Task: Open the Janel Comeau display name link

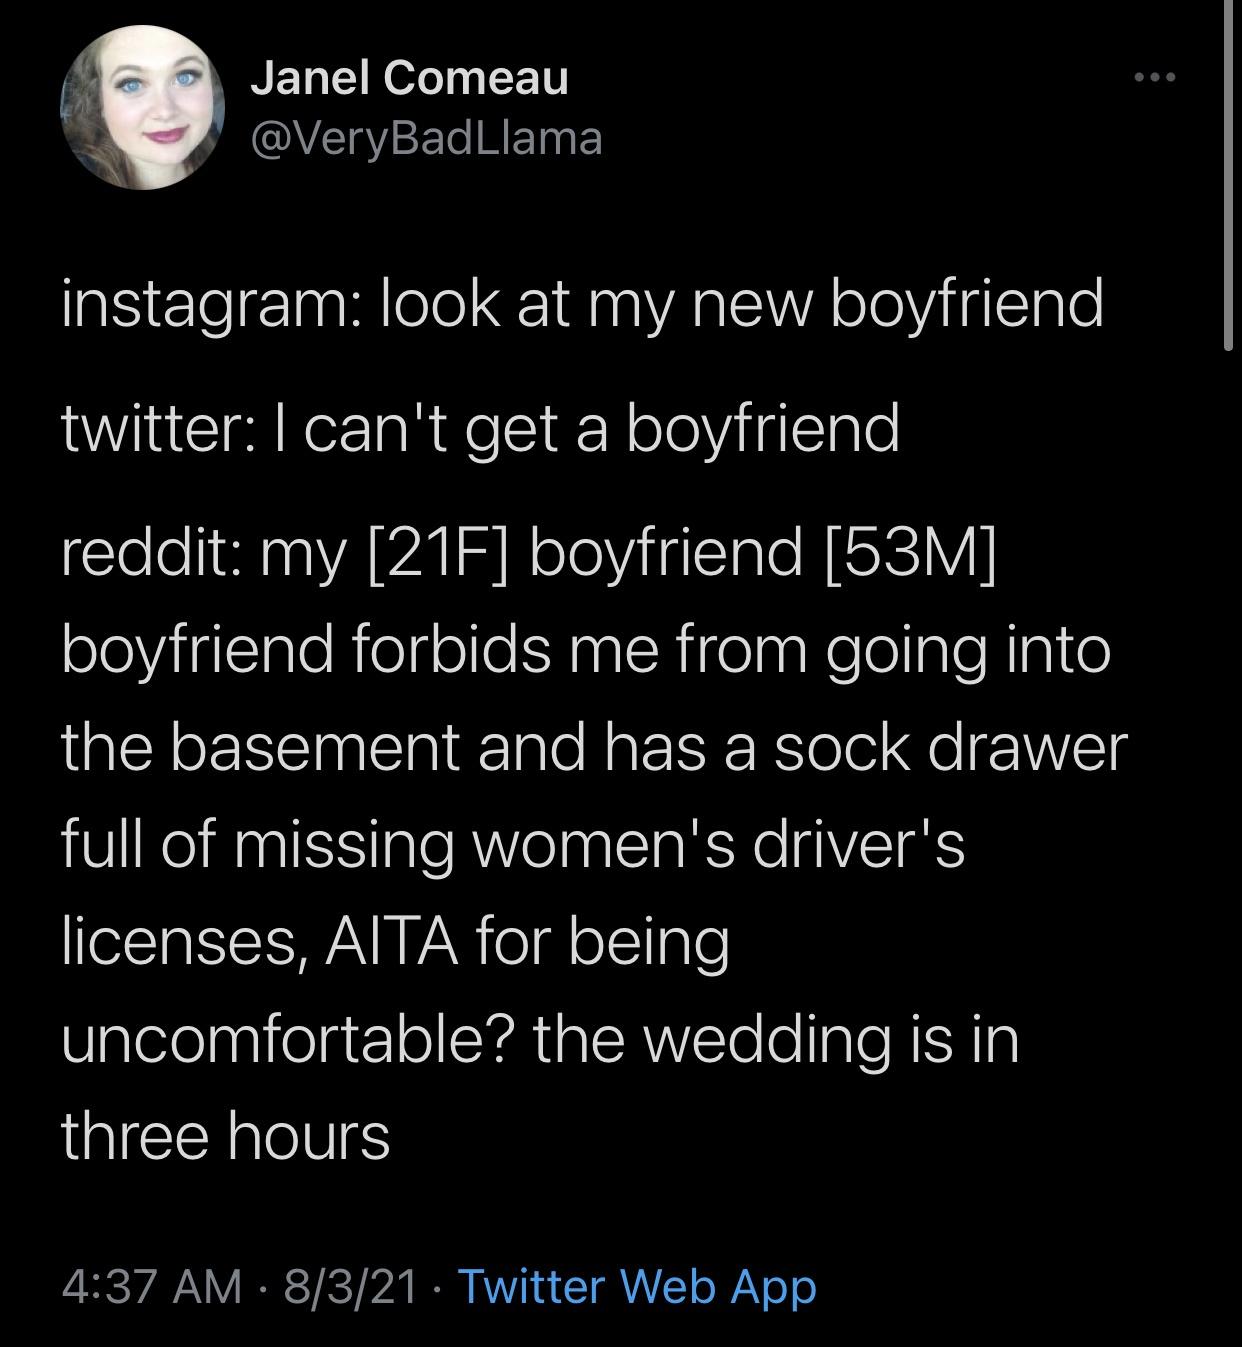Action: pyautogui.click(x=409, y=77)
